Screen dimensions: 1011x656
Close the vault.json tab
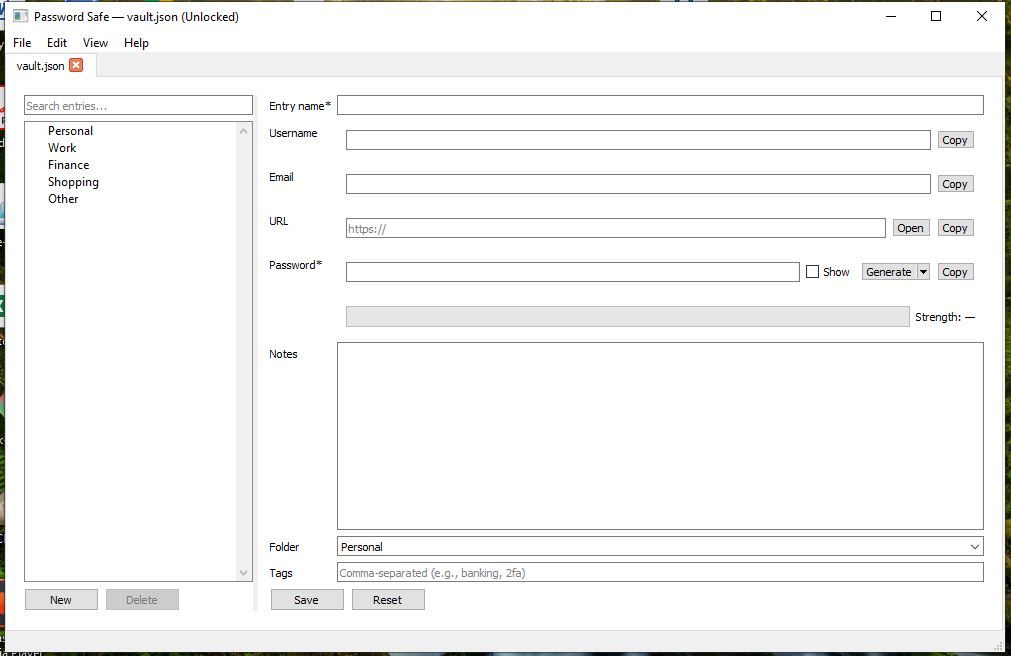(x=77, y=64)
